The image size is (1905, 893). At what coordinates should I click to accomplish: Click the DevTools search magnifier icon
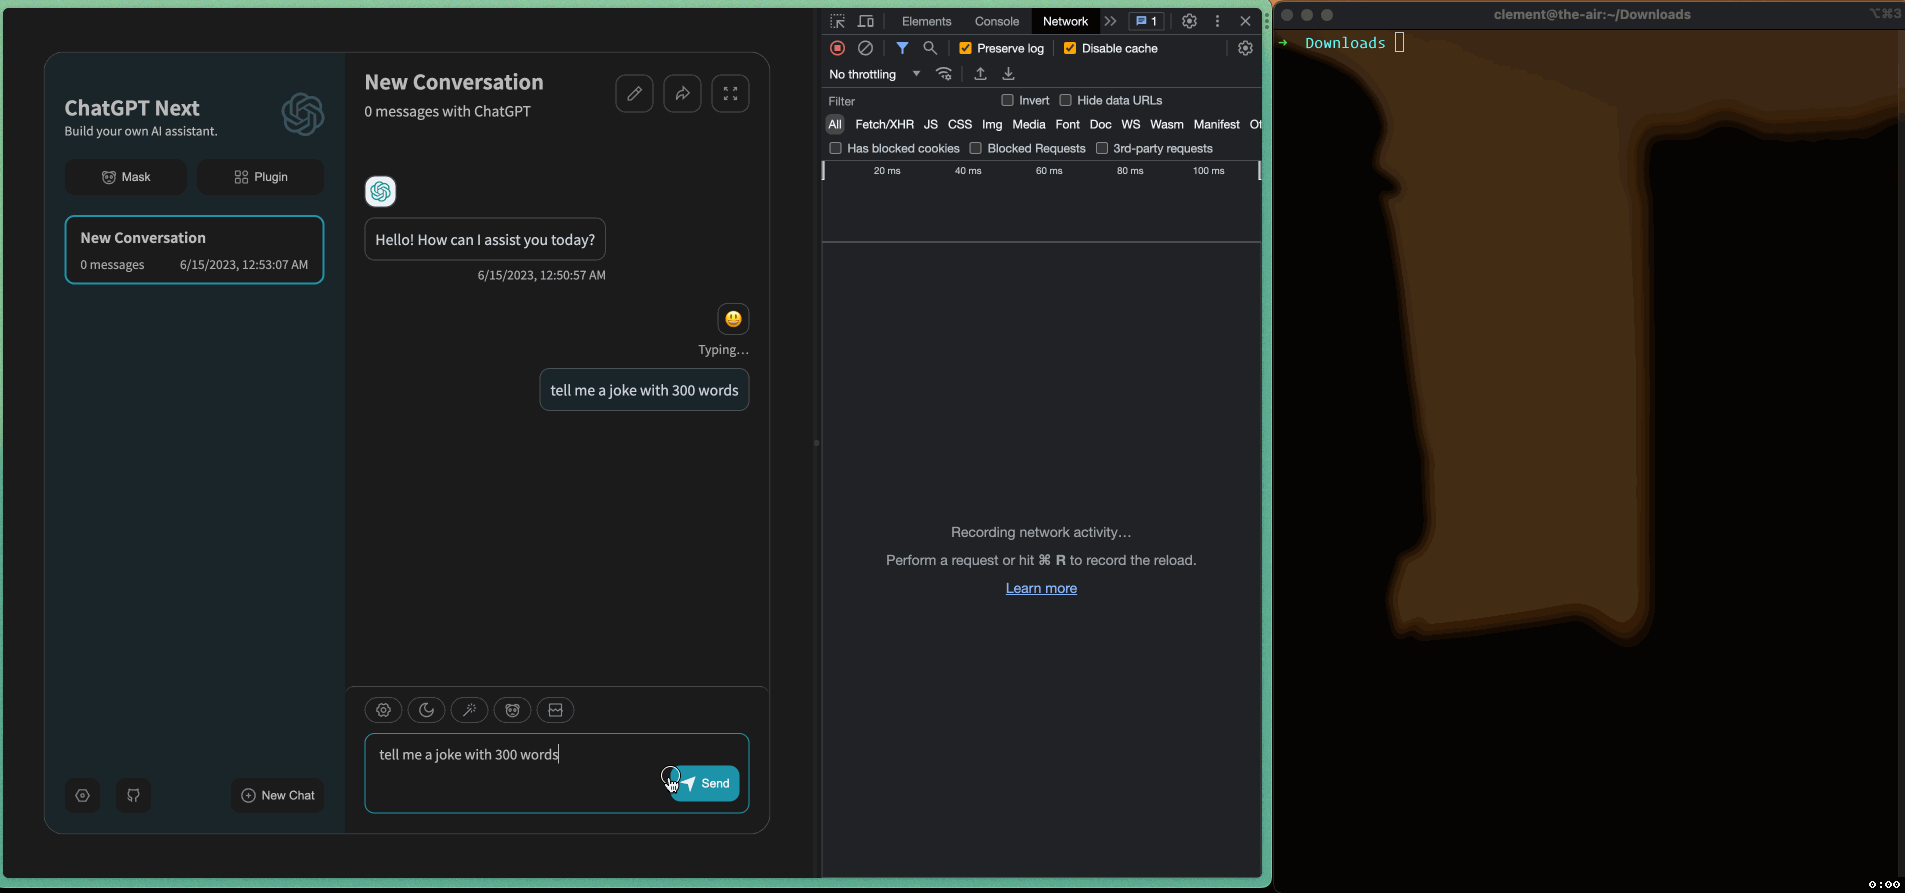click(930, 48)
